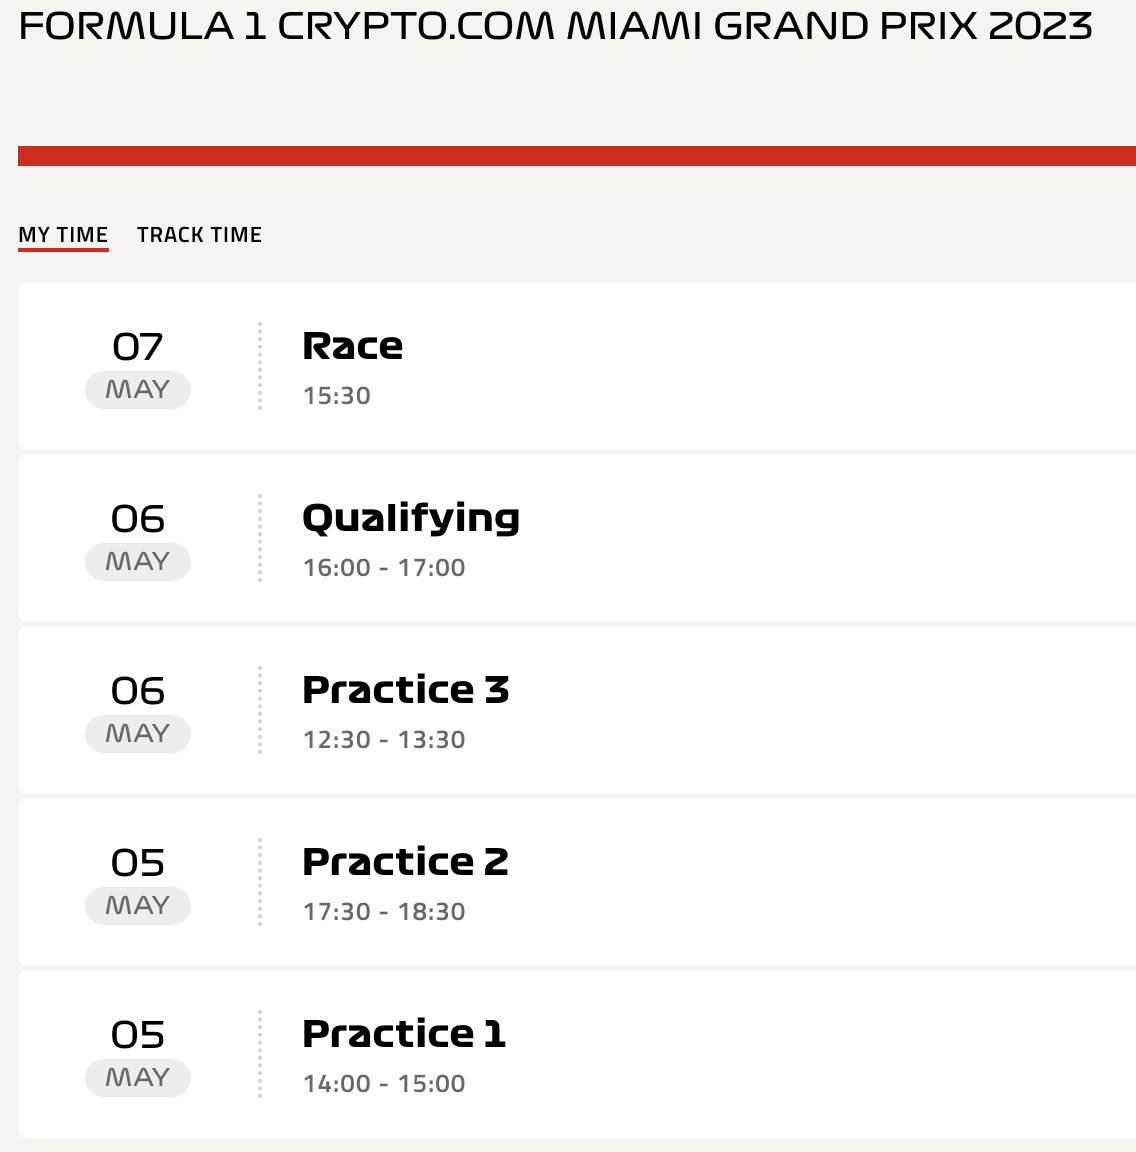1136x1152 pixels.
Task: Click the red divider bar under heading
Action: (x=577, y=156)
